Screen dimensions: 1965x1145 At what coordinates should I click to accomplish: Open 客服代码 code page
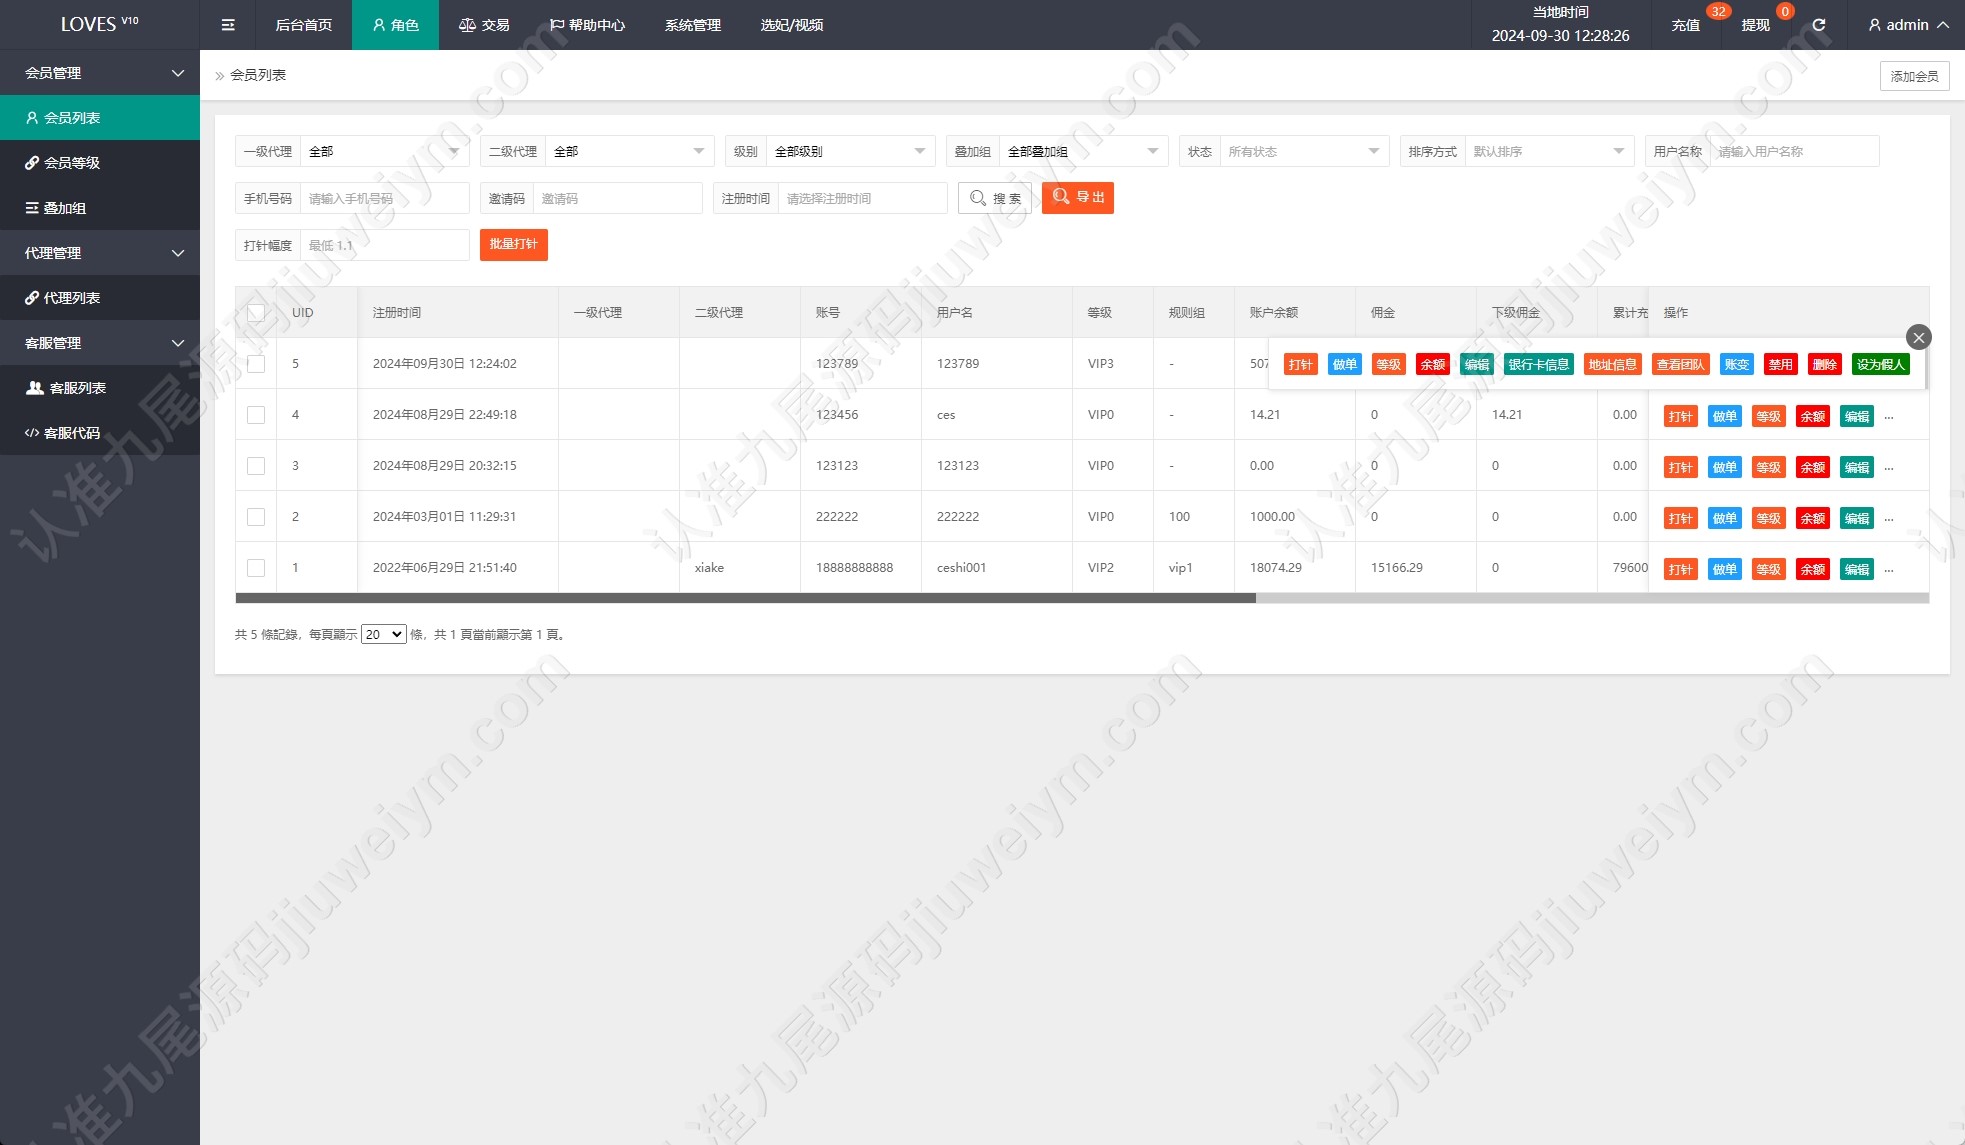click(100, 433)
